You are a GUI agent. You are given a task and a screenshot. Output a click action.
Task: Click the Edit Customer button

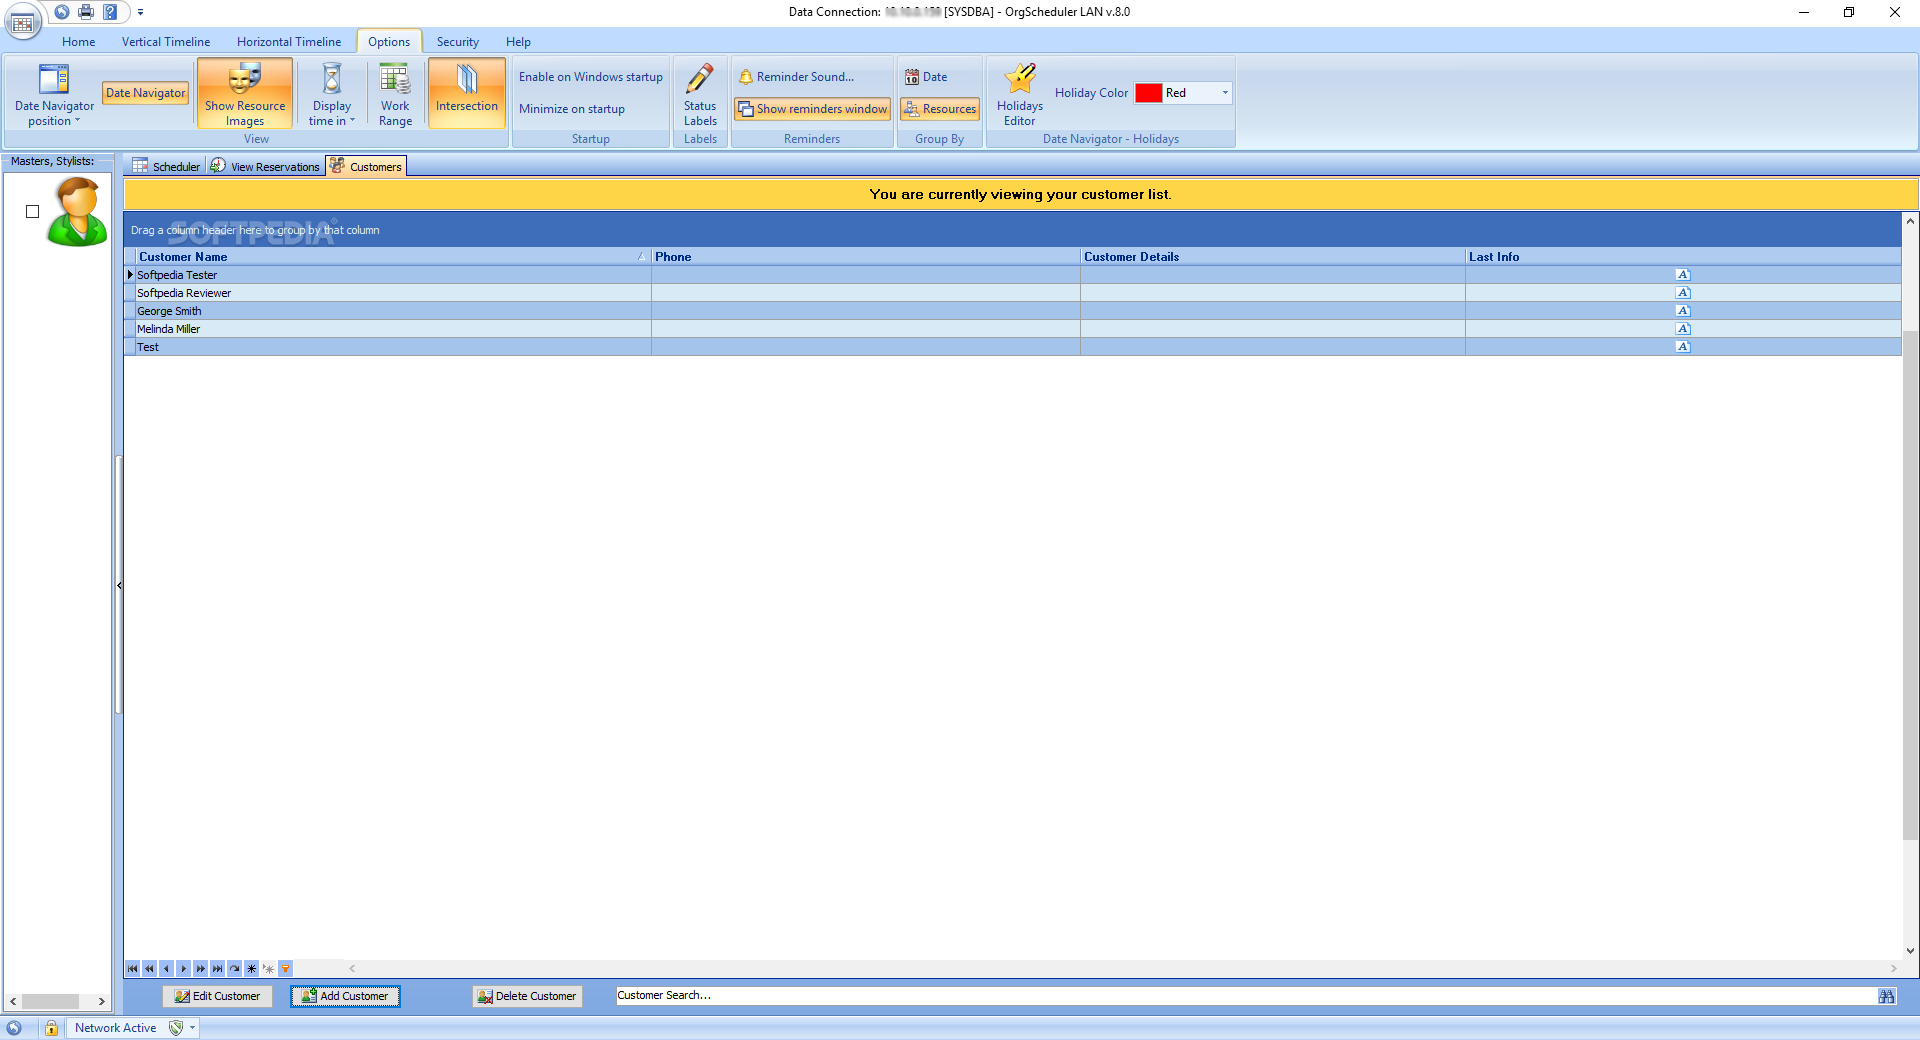pos(217,996)
